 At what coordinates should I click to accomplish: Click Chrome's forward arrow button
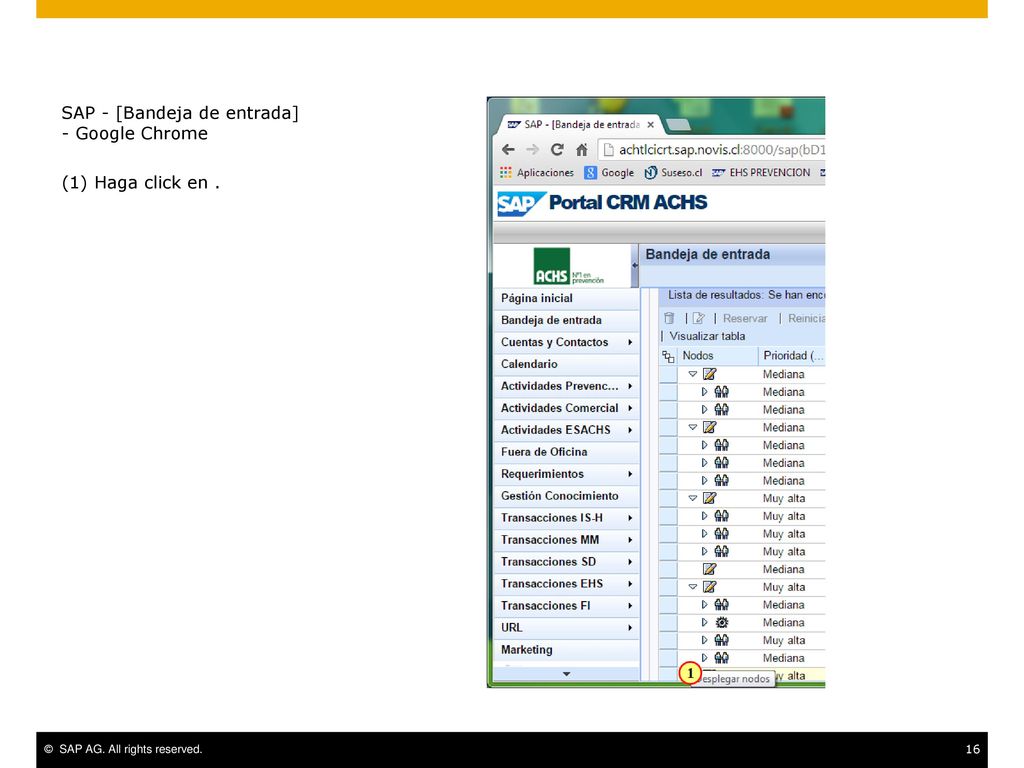click(x=532, y=150)
